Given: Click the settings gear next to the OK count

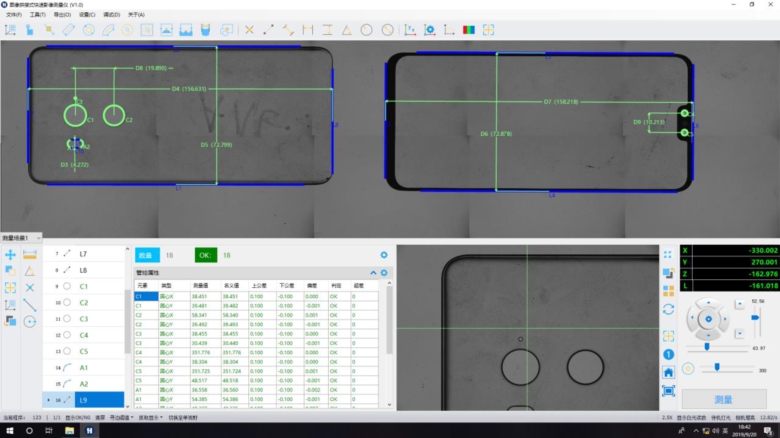Looking at the screenshot, I should coord(384,255).
